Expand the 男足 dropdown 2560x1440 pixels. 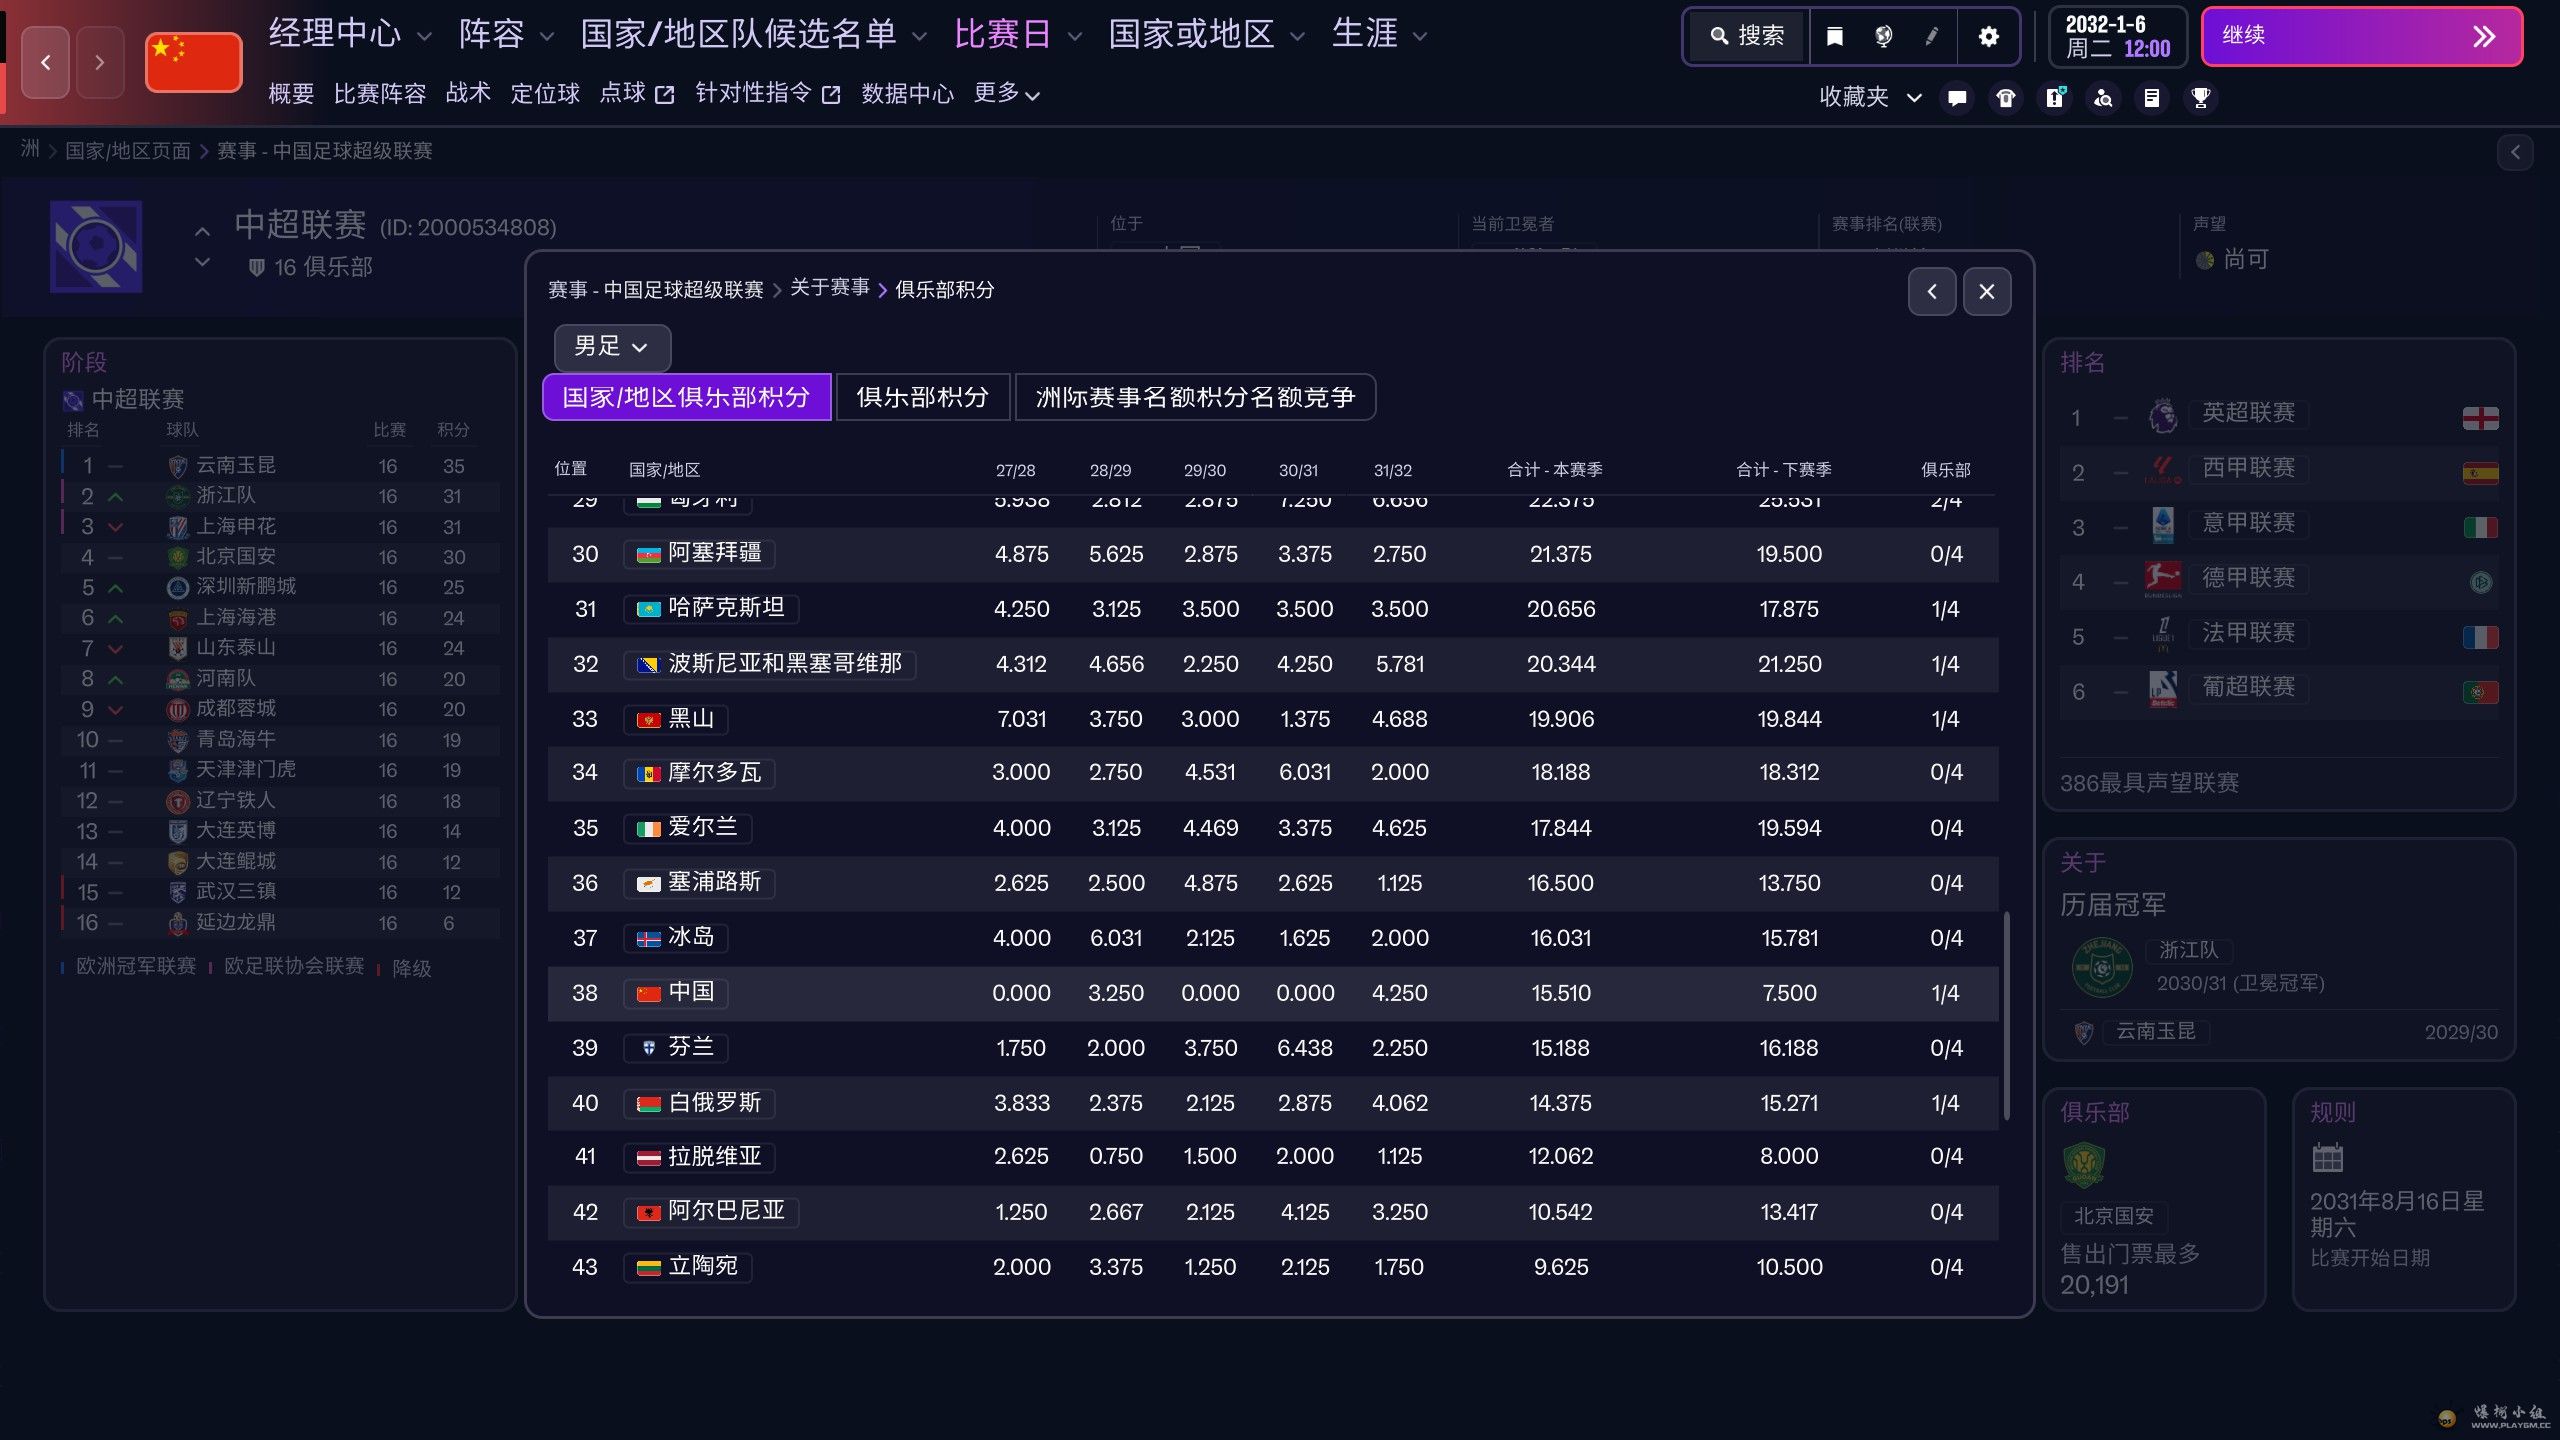(612, 347)
